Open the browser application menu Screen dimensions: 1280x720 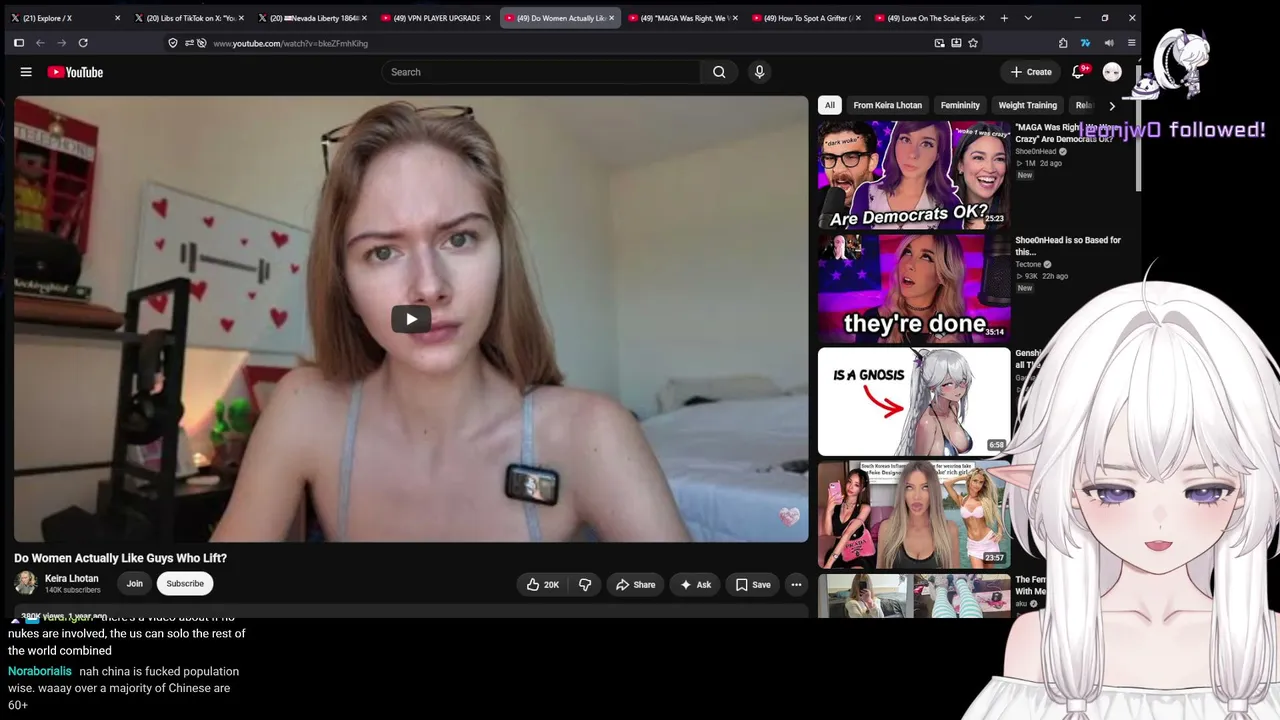coord(1132,43)
